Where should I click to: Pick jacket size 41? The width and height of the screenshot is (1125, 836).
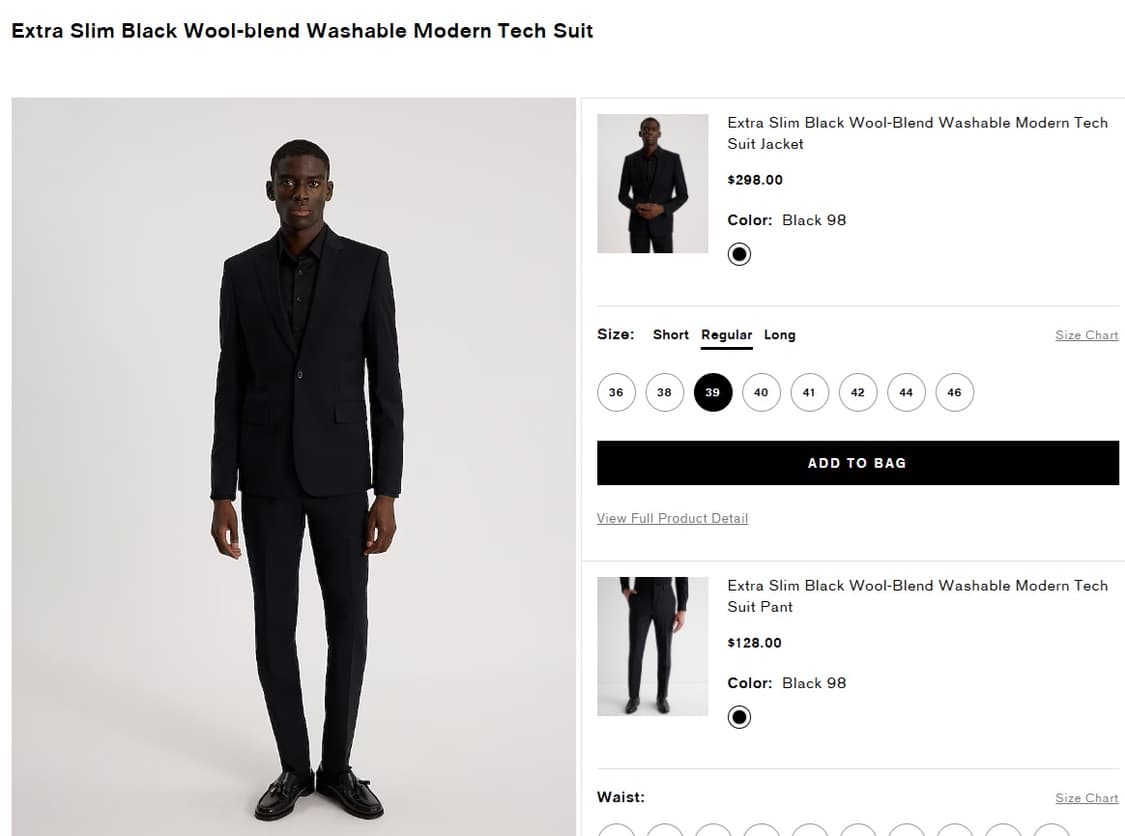point(809,392)
